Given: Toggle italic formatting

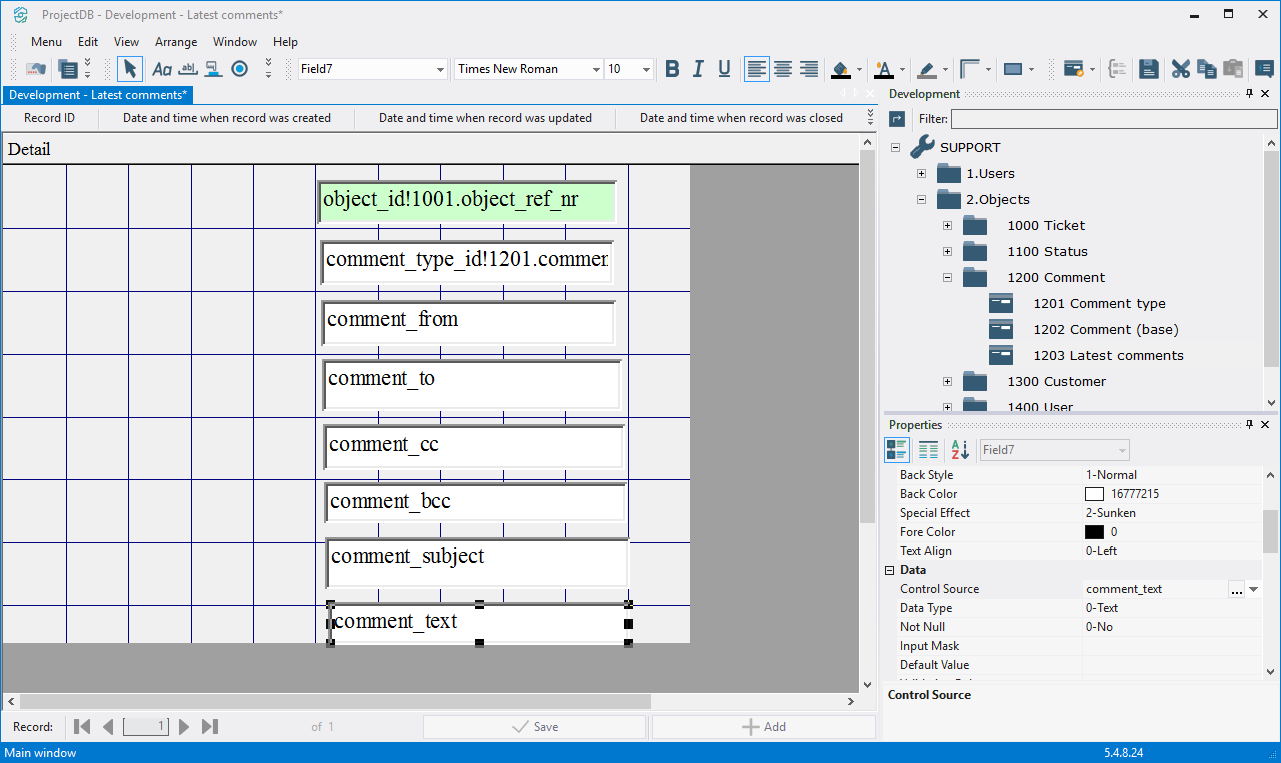Looking at the screenshot, I should [x=698, y=69].
